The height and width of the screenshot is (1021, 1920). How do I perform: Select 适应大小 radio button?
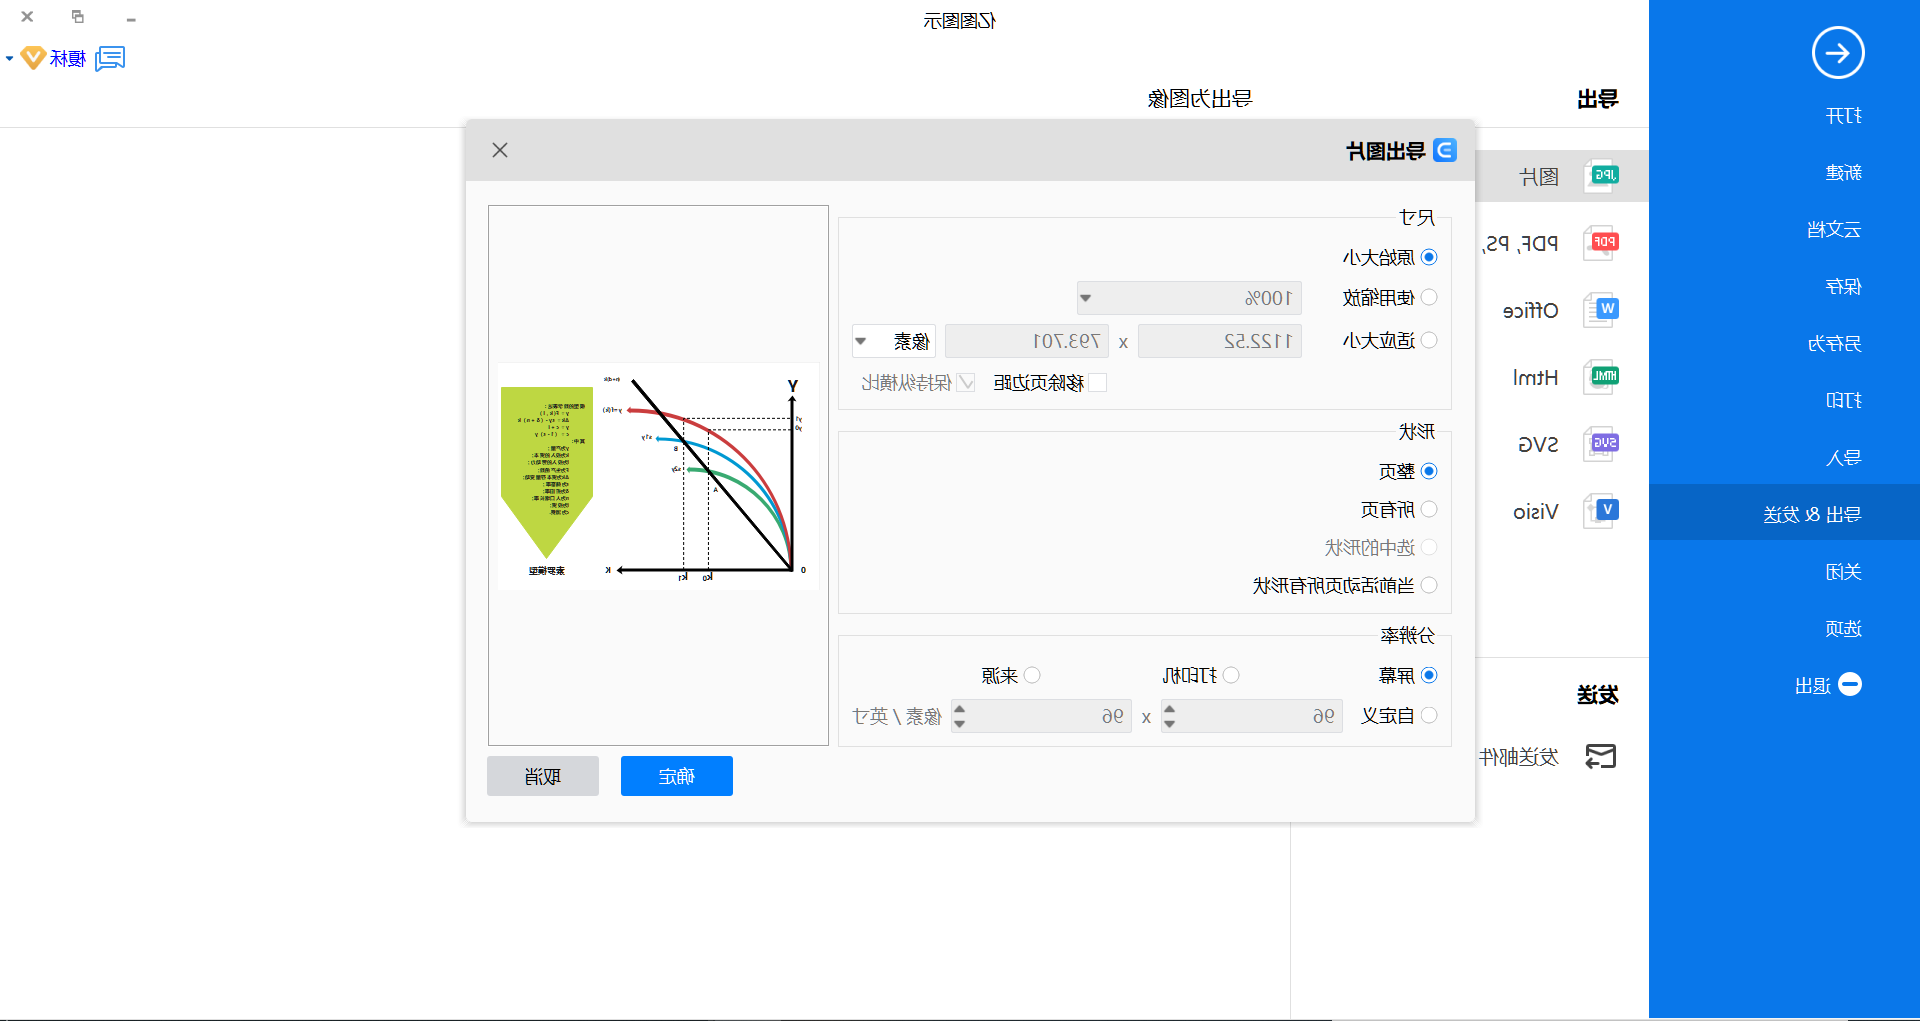[x=1429, y=340]
